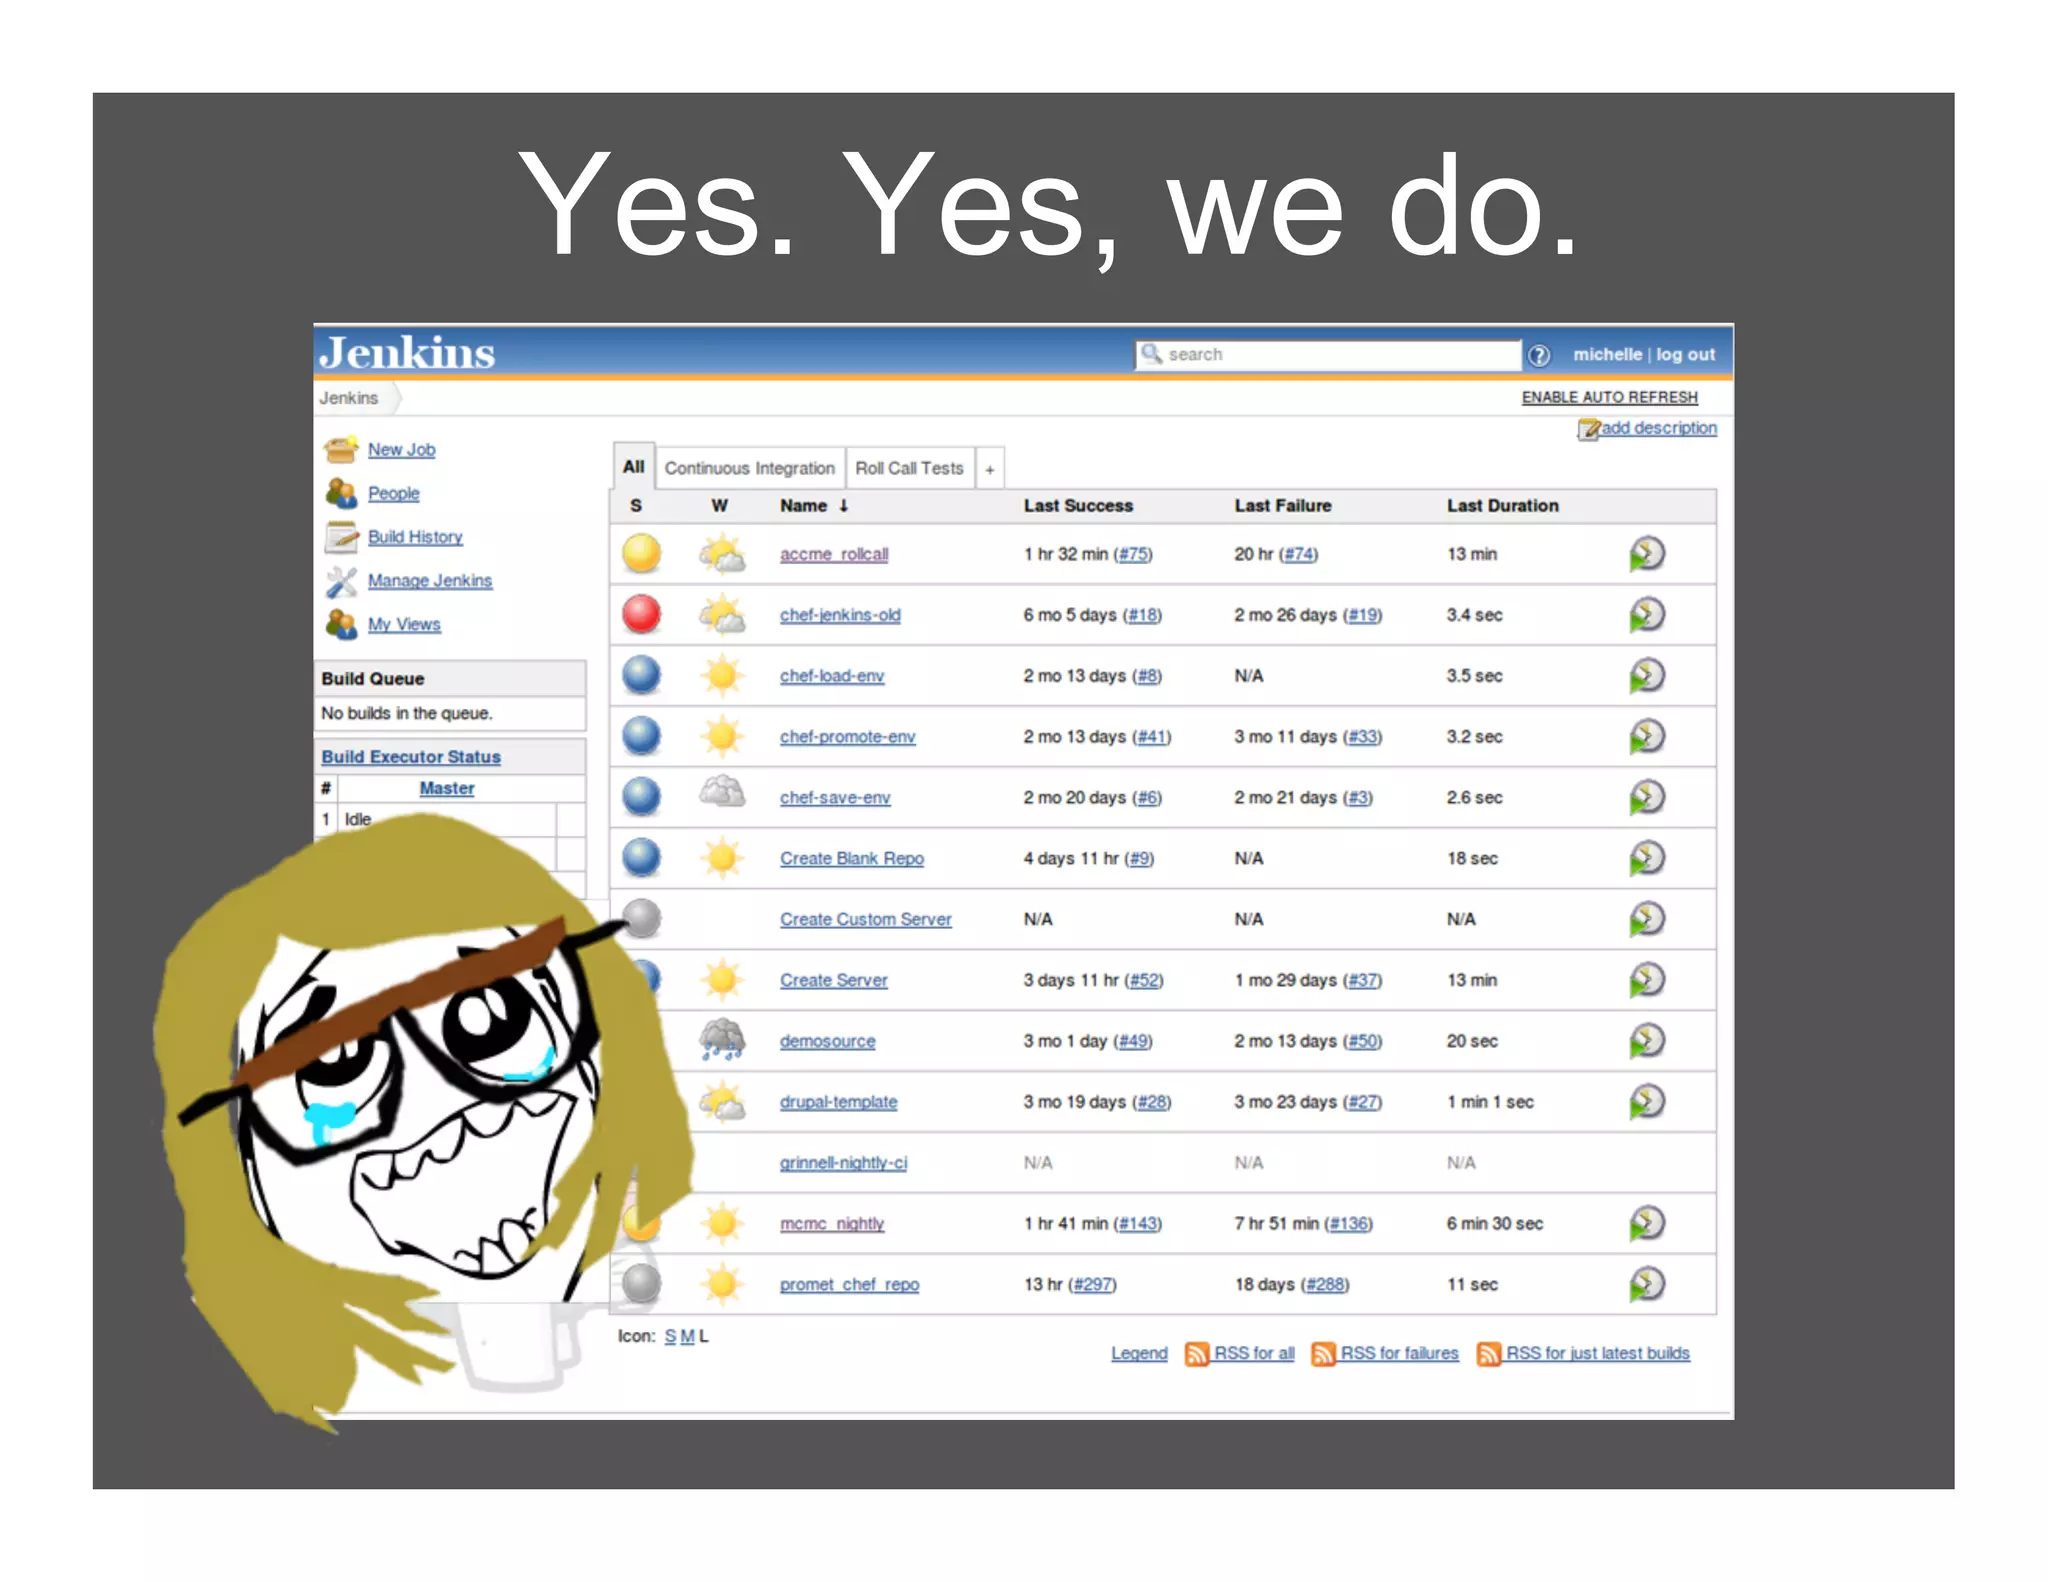
Task: Open the New Job icon in sidebar
Action: click(x=341, y=450)
